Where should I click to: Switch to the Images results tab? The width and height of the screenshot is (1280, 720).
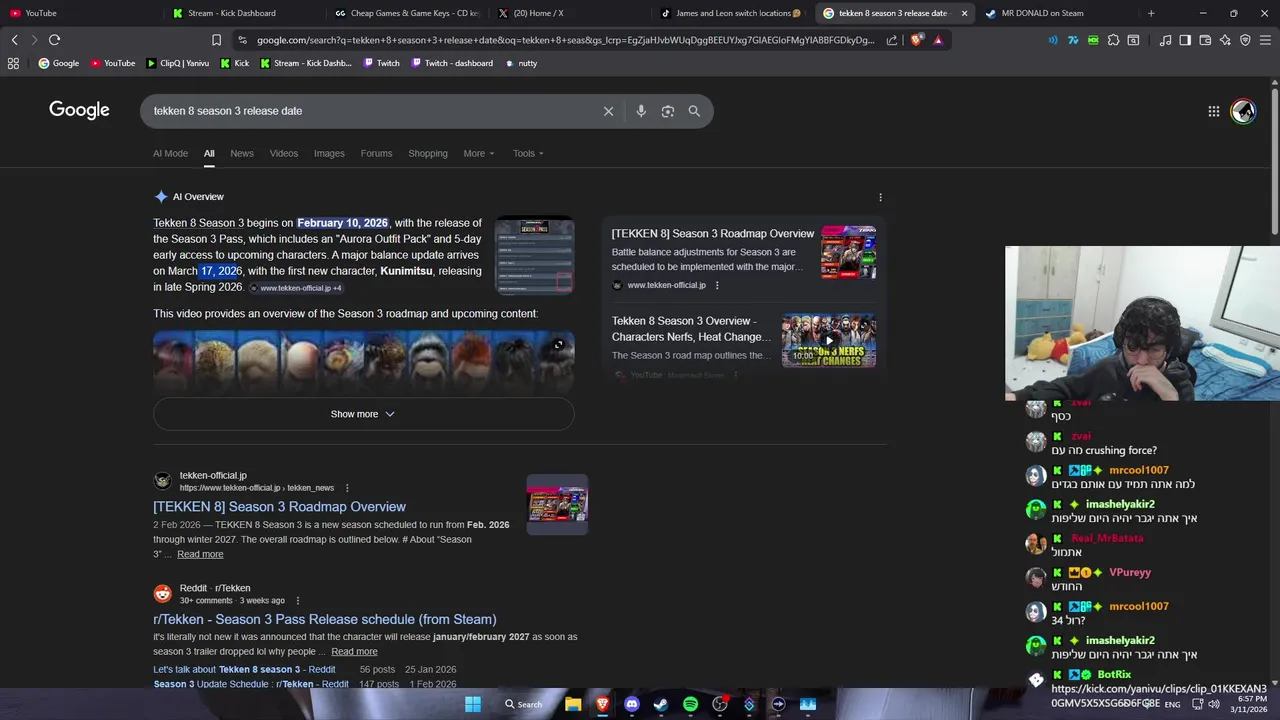click(329, 153)
